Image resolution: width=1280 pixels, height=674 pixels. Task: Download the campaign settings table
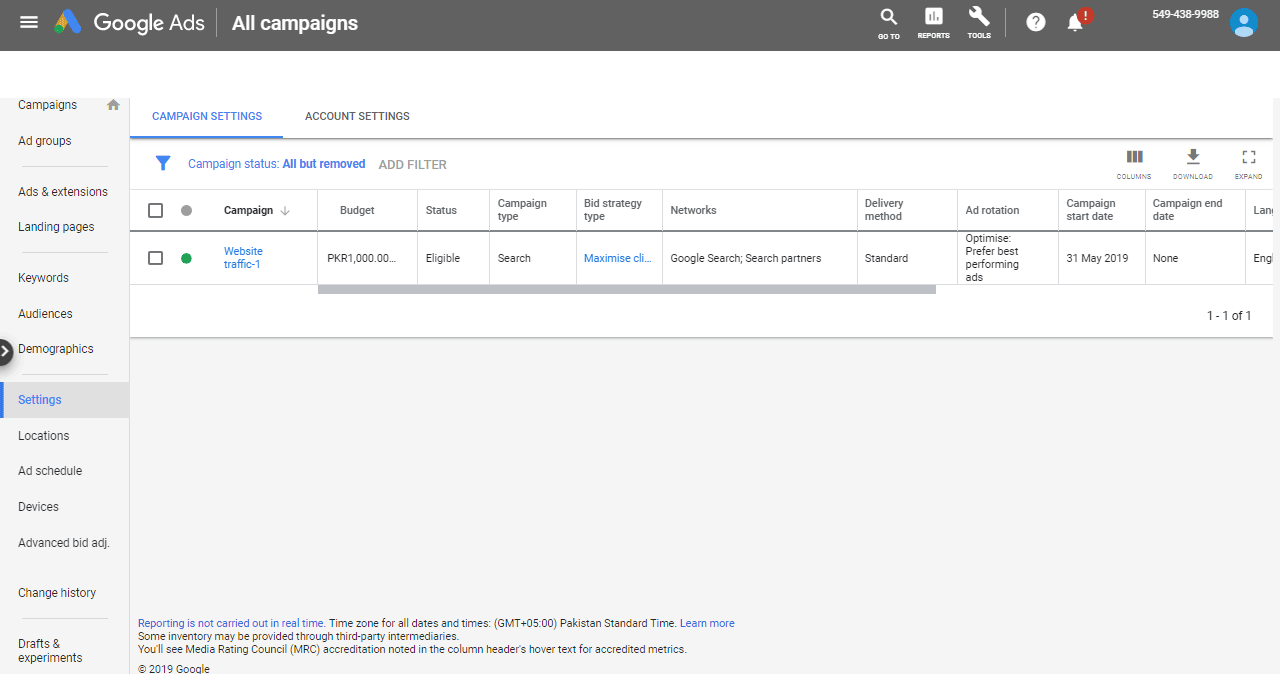pyautogui.click(x=1192, y=162)
